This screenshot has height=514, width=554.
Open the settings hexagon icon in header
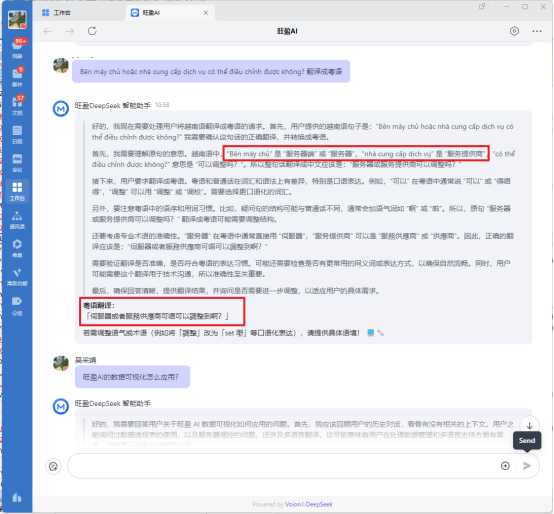514,31
